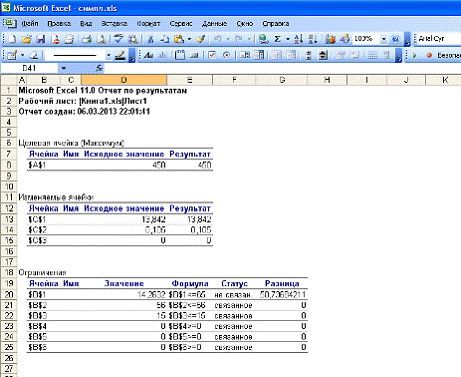Viewport: 461px width, 377px height.
Task: Open the Print Preview magnifier icon
Action: tap(101, 39)
